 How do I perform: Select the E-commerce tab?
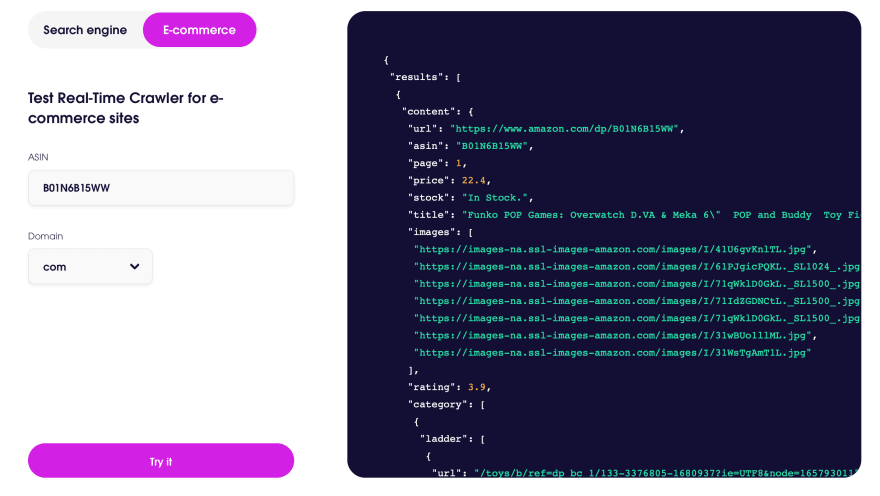pyautogui.click(x=199, y=30)
